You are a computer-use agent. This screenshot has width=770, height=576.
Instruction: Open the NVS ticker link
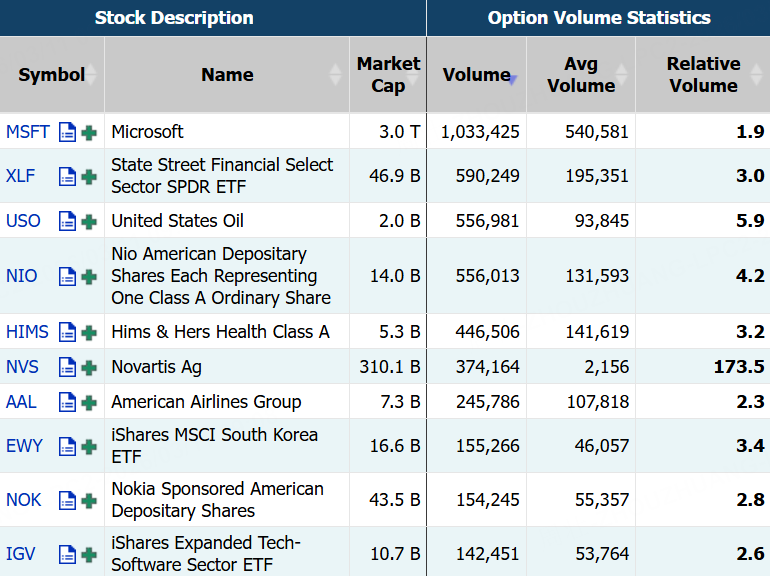pos(23,367)
